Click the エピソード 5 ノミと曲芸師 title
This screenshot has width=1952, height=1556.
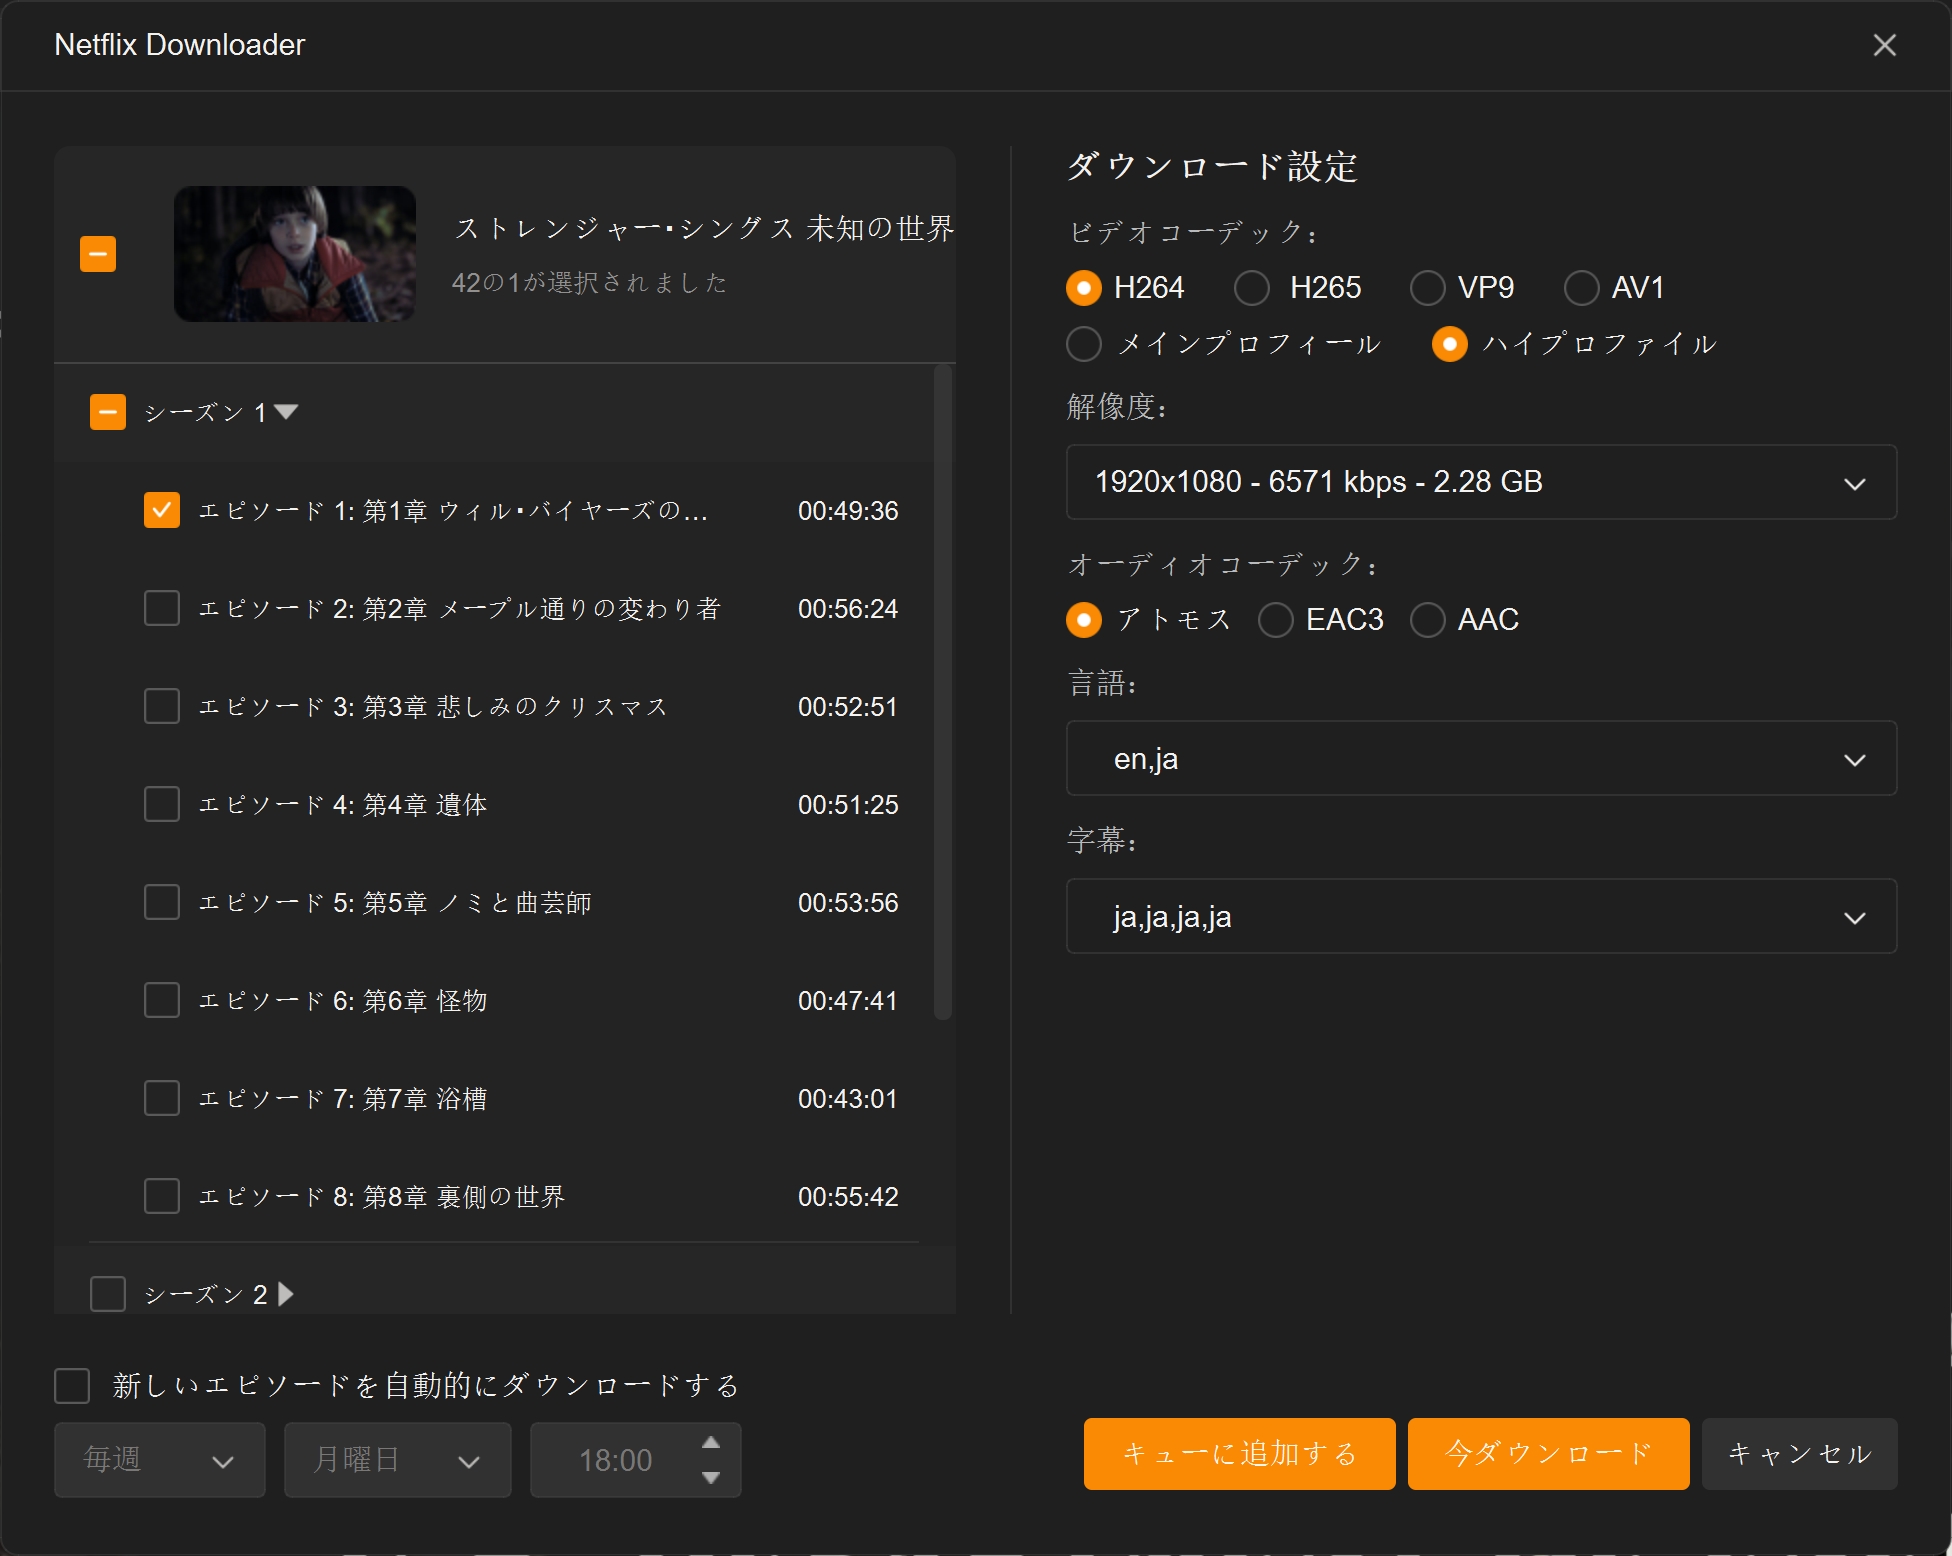click(x=395, y=903)
